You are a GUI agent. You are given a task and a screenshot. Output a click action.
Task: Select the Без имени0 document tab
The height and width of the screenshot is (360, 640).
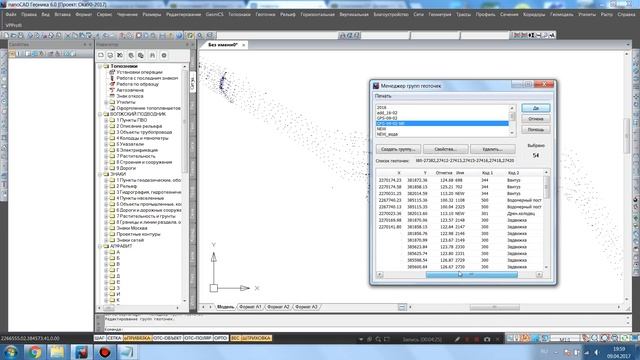point(222,45)
